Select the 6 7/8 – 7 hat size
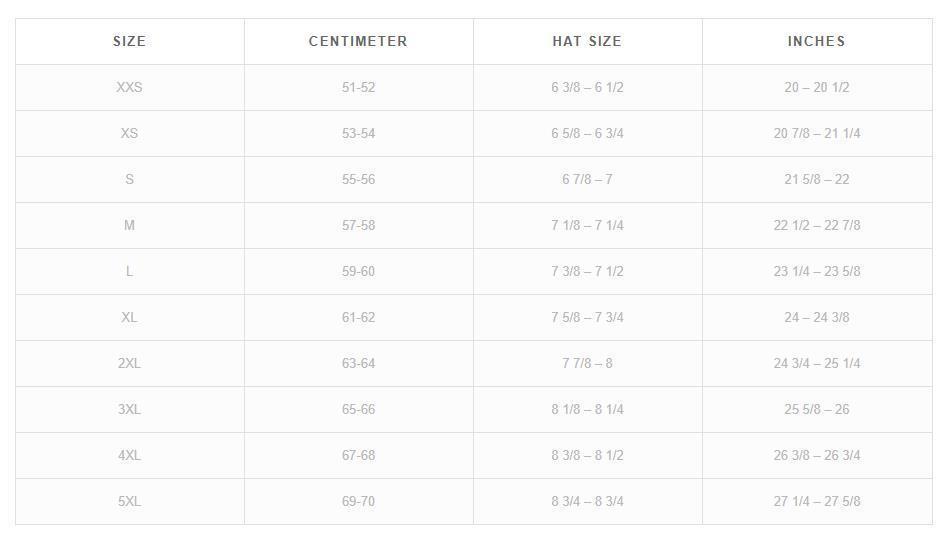This screenshot has height=537, width=945. 587,179
